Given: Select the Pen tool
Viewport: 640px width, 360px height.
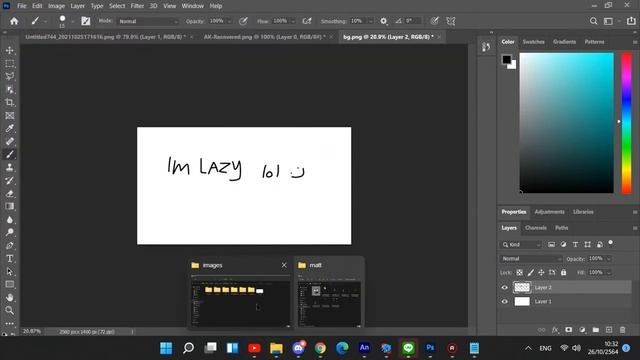Looking at the screenshot, I should 10,246.
